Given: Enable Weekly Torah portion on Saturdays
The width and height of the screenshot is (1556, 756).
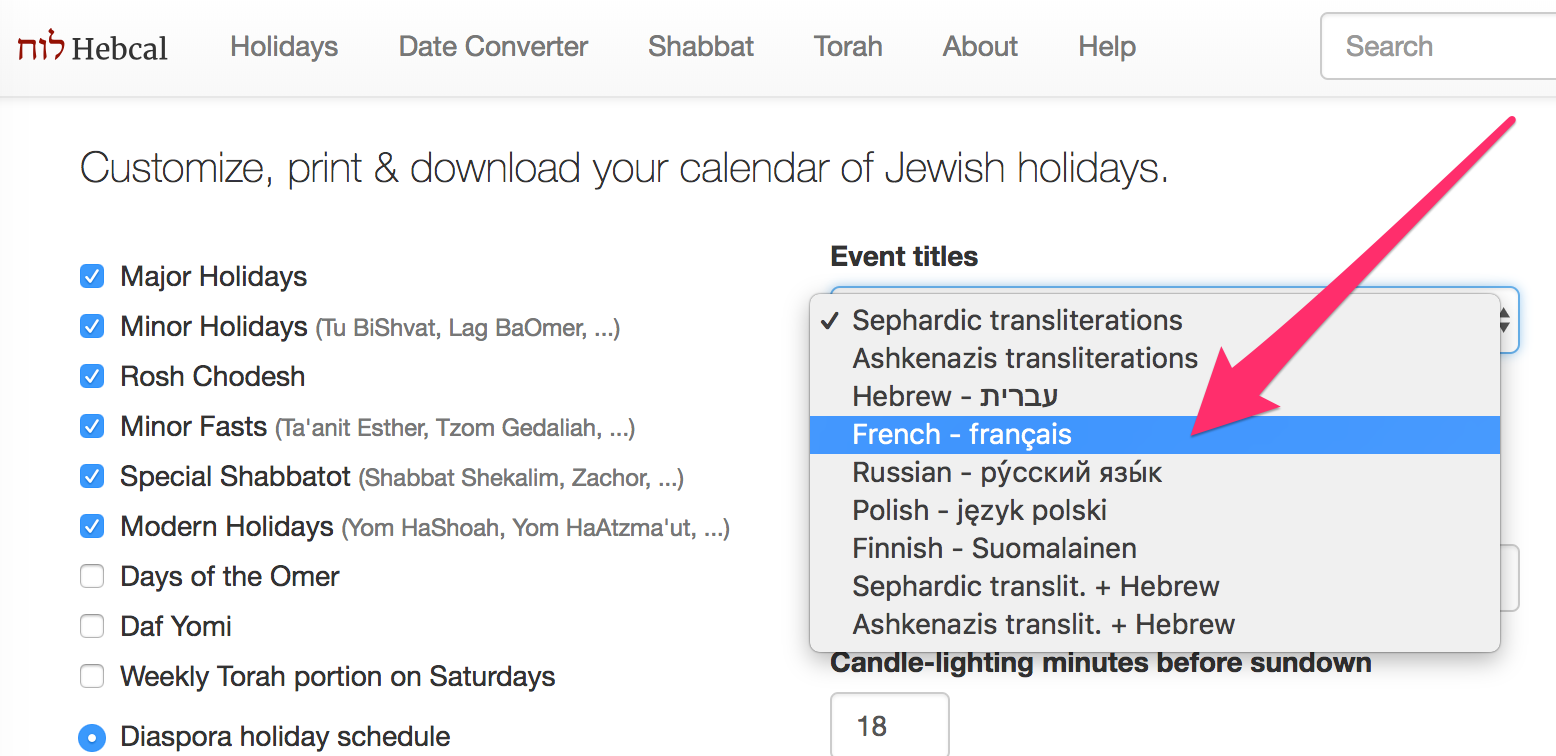Looking at the screenshot, I should pos(92,676).
